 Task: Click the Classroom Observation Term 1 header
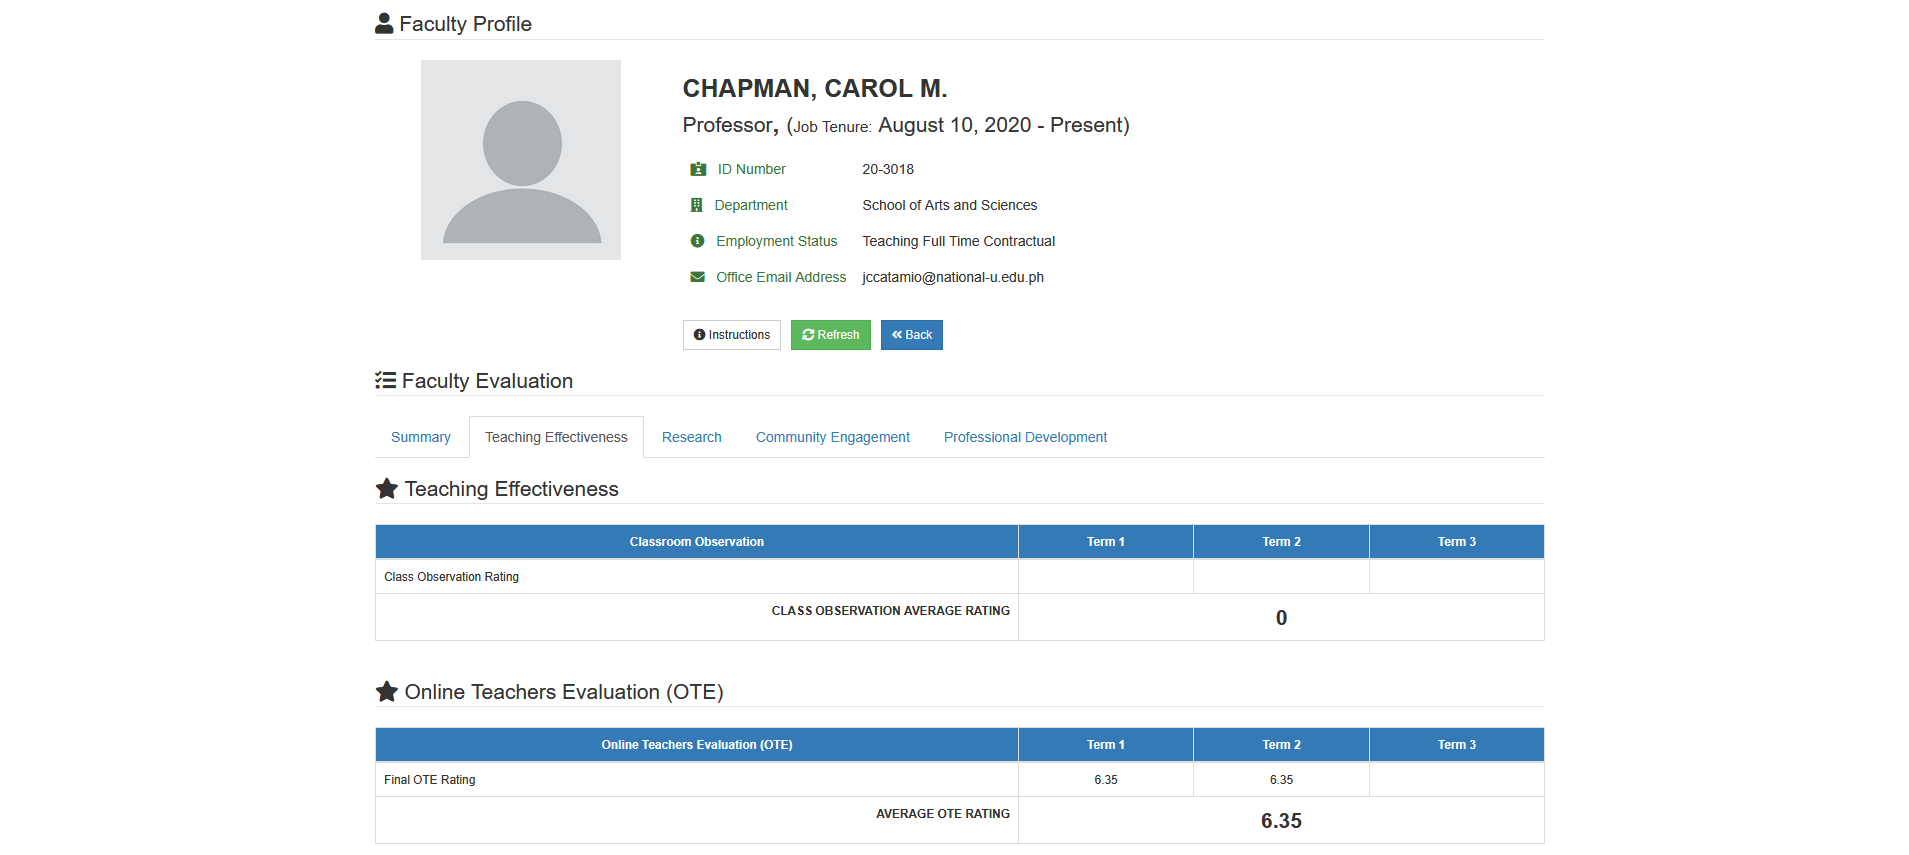pyautogui.click(x=1106, y=542)
